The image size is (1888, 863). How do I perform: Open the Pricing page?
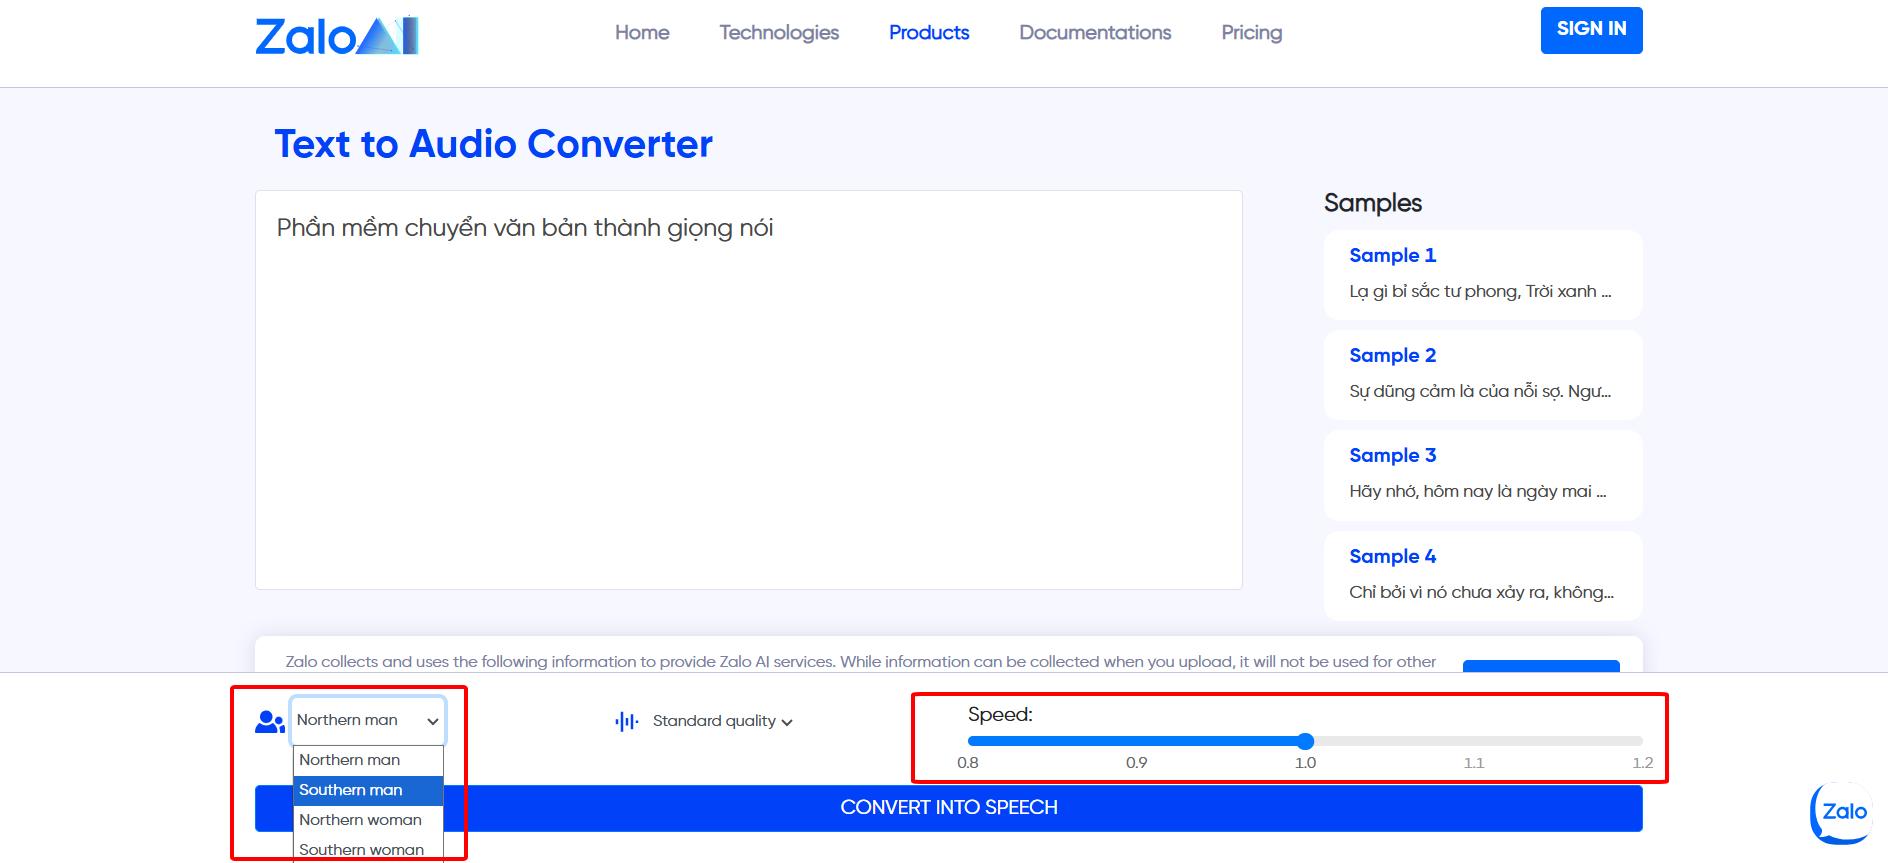[1251, 32]
